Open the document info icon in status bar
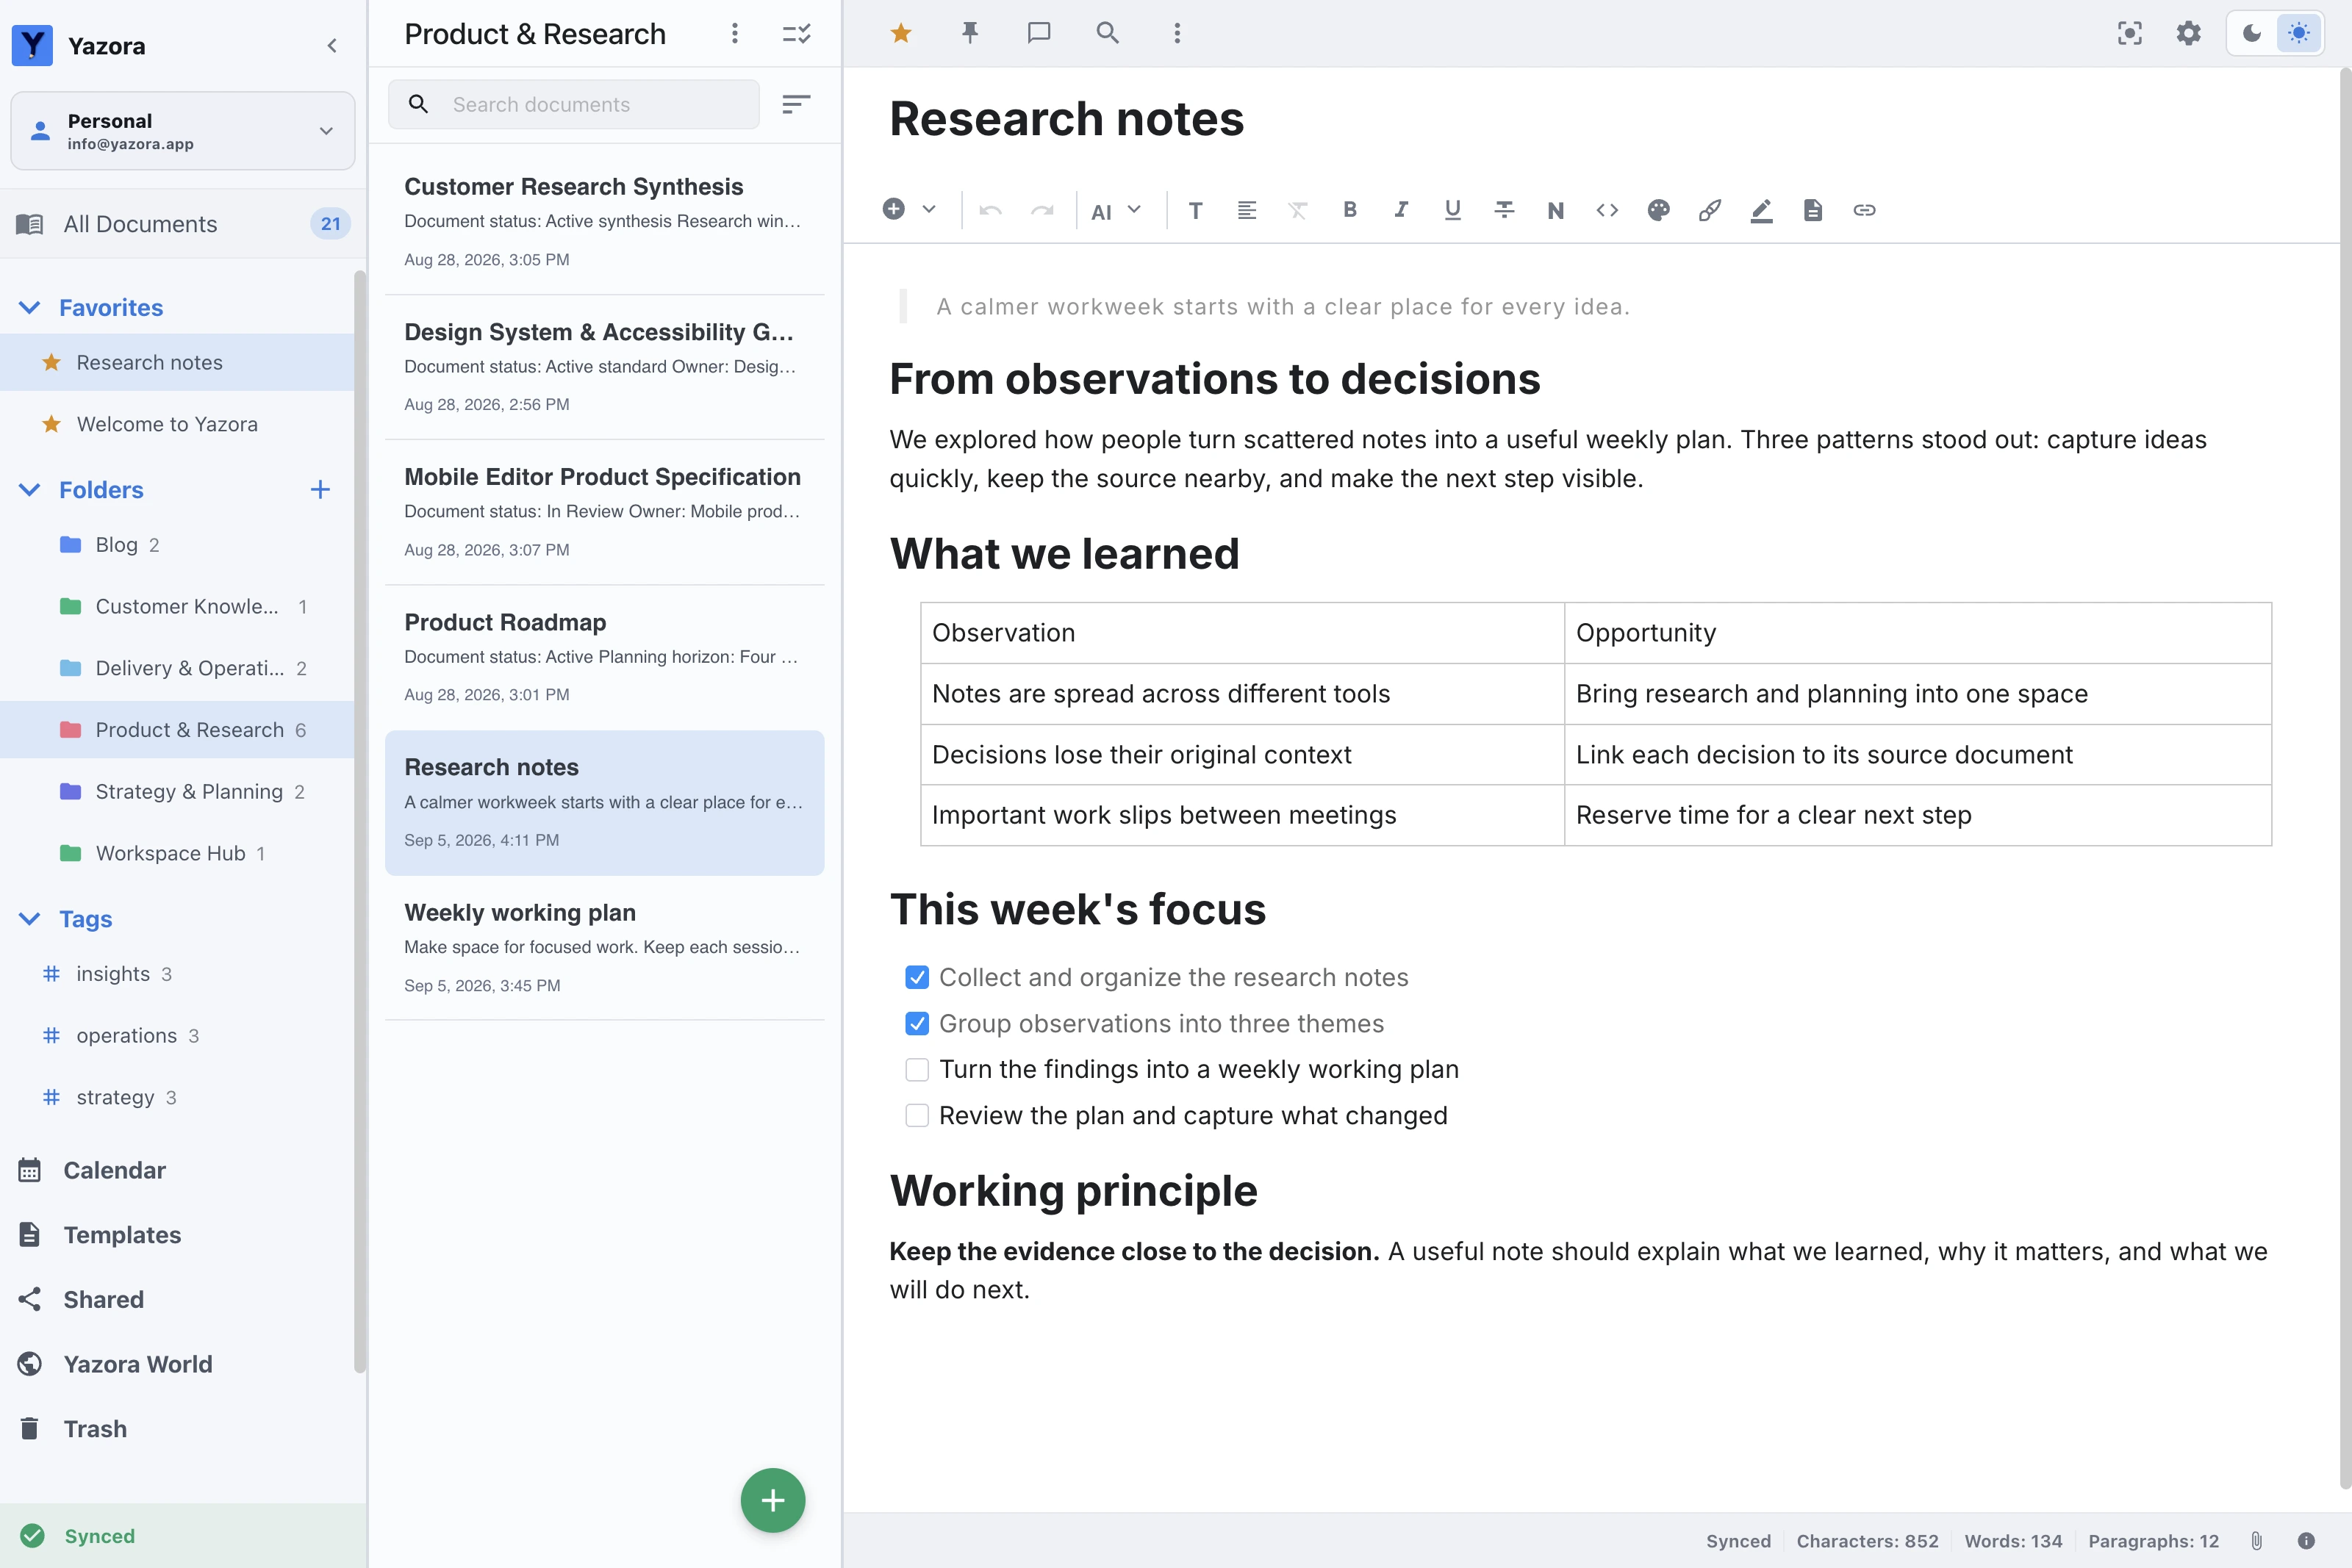The height and width of the screenshot is (1568, 2352). [x=2306, y=1541]
